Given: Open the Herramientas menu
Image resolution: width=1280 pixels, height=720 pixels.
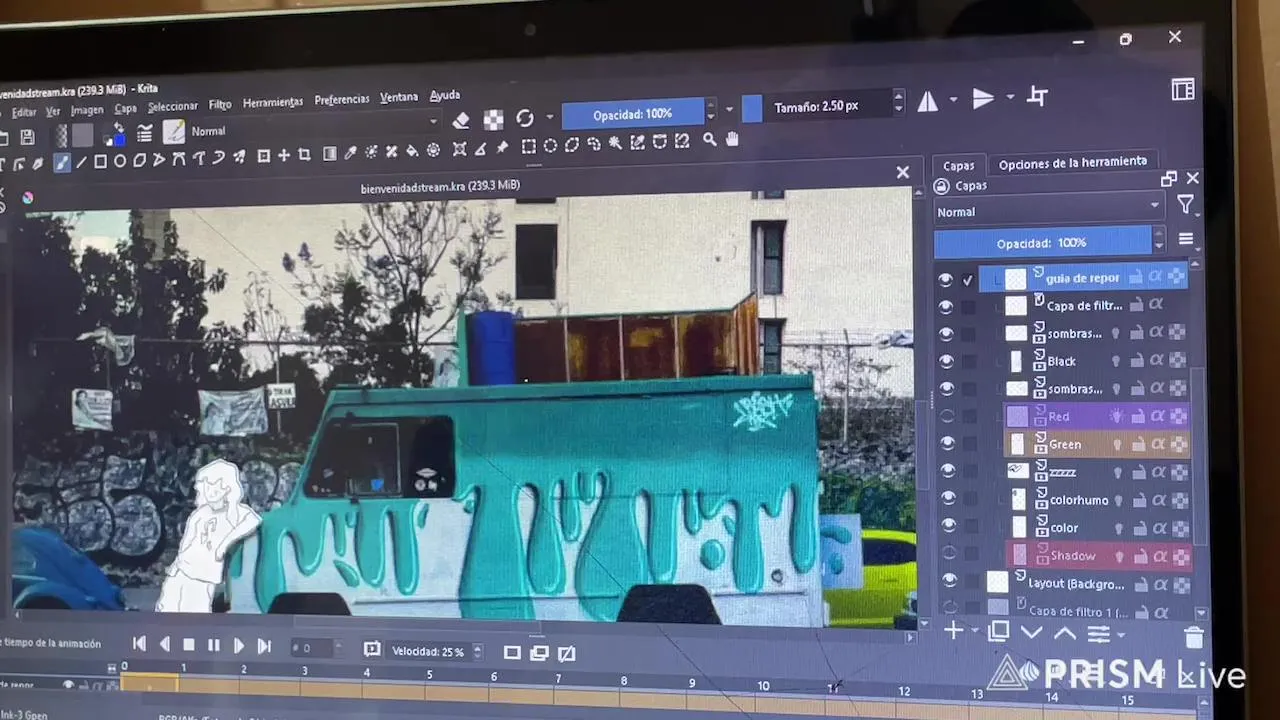Looking at the screenshot, I should 273,103.
